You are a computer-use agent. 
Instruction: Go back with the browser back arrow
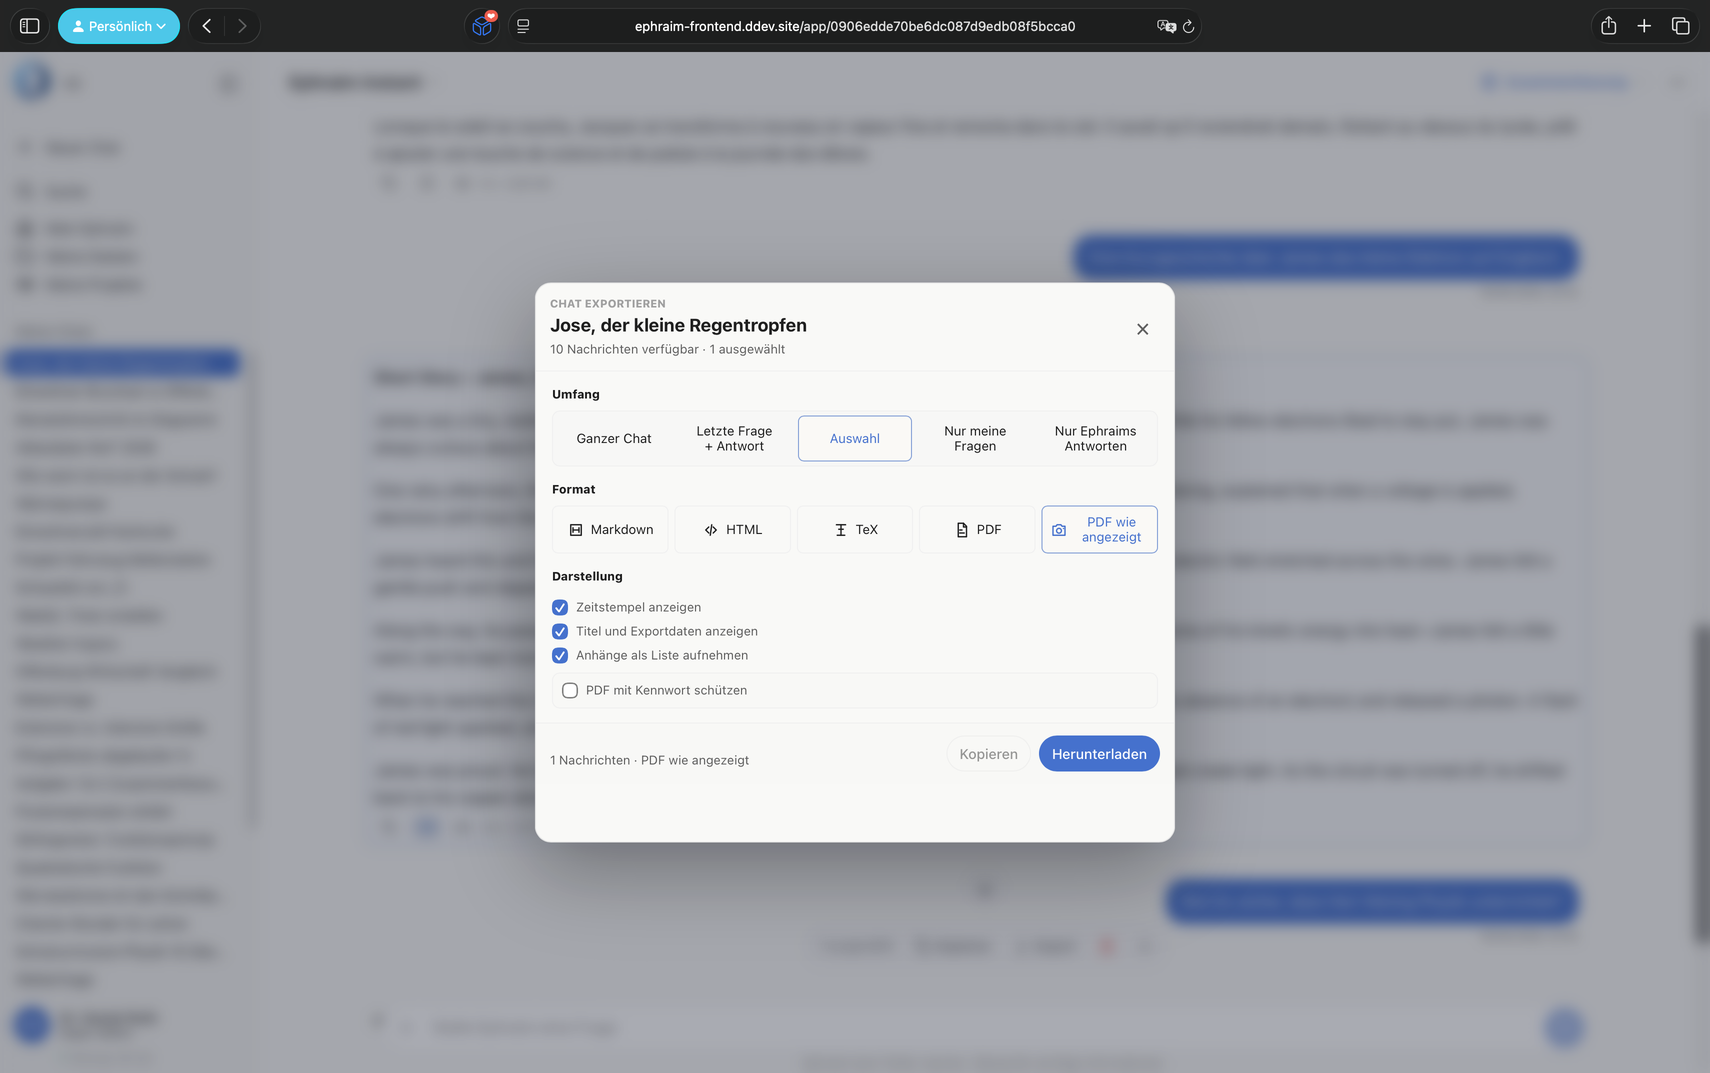(x=207, y=26)
